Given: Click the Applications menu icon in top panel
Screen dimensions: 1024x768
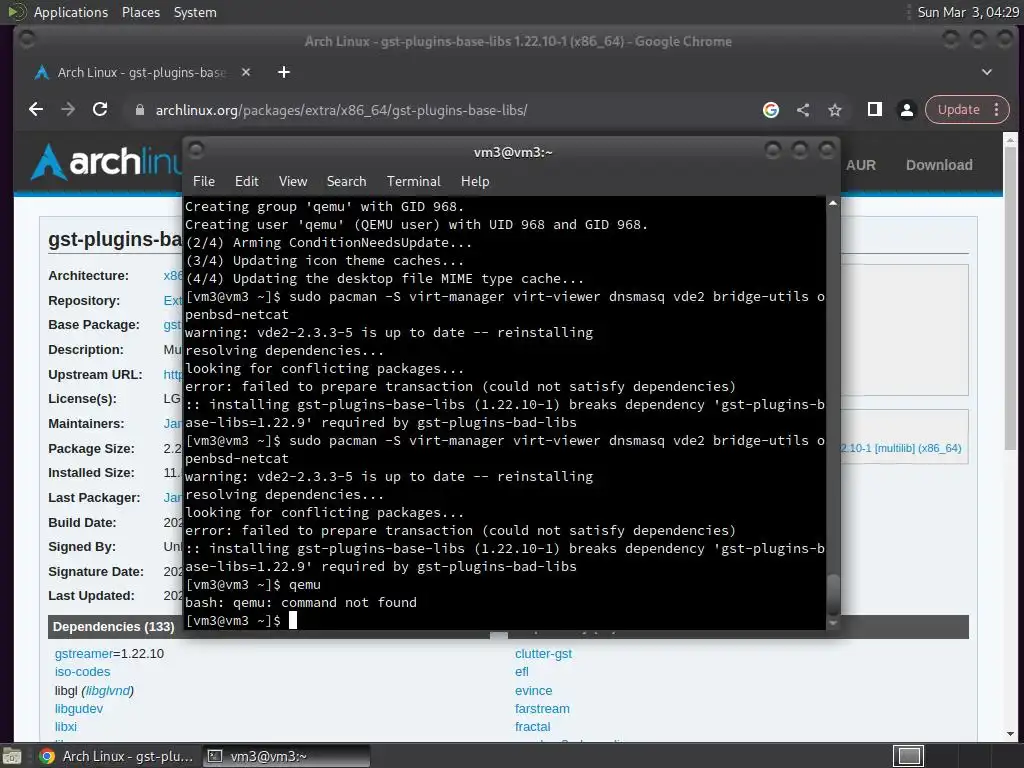Looking at the screenshot, I should pyautogui.click(x=16, y=12).
